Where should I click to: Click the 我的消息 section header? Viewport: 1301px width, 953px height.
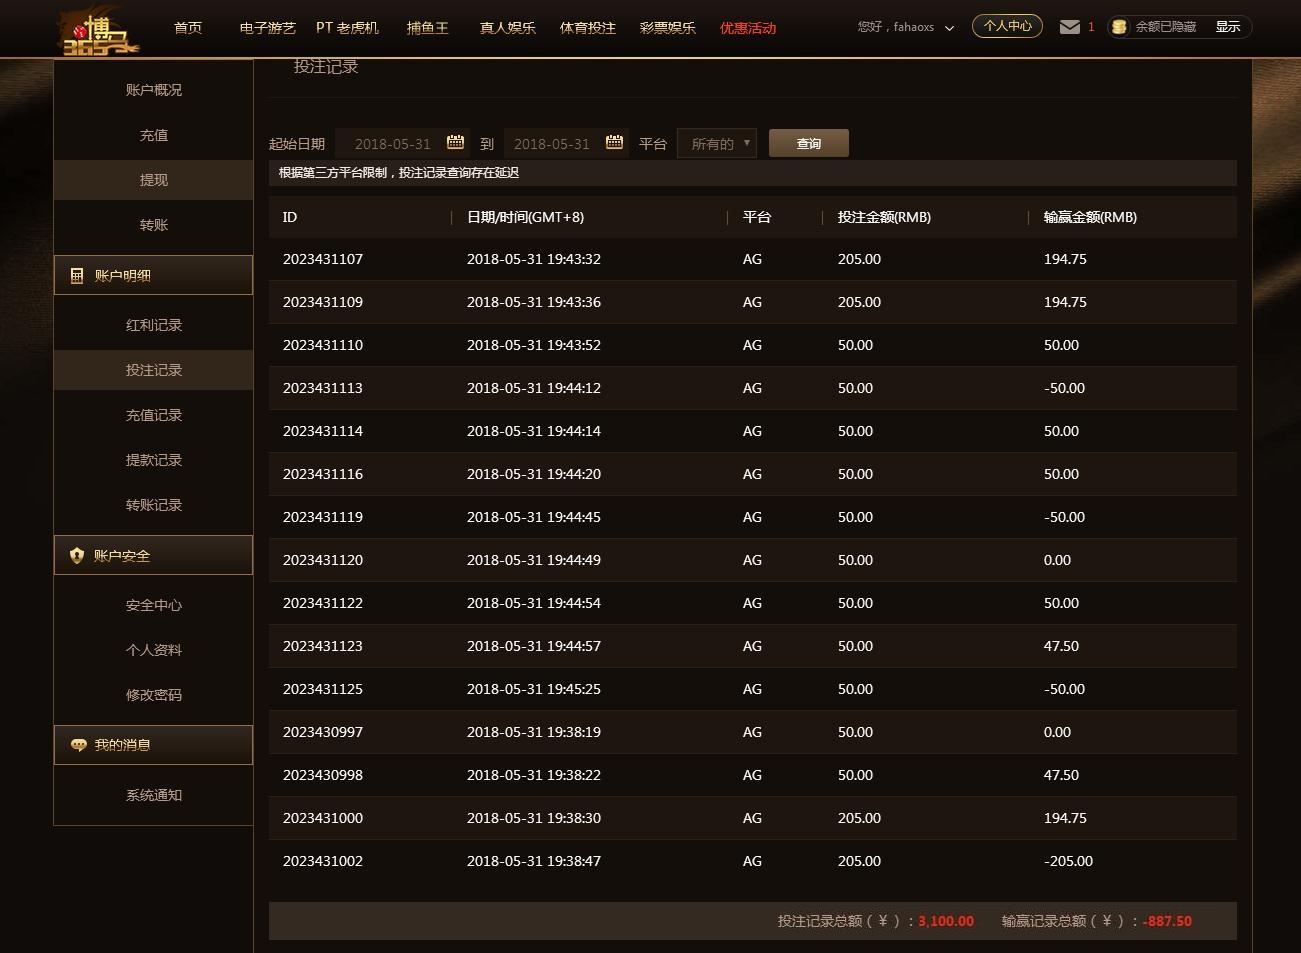[153, 745]
